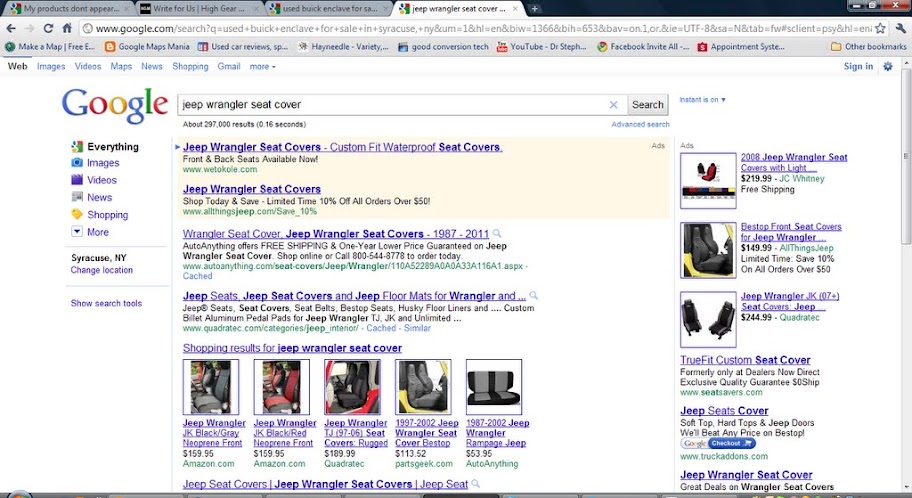Open Jeep Seats Cover truckaddons ad
Viewport: 912px width, 498px height.
pyautogui.click(x=724, y=411)
